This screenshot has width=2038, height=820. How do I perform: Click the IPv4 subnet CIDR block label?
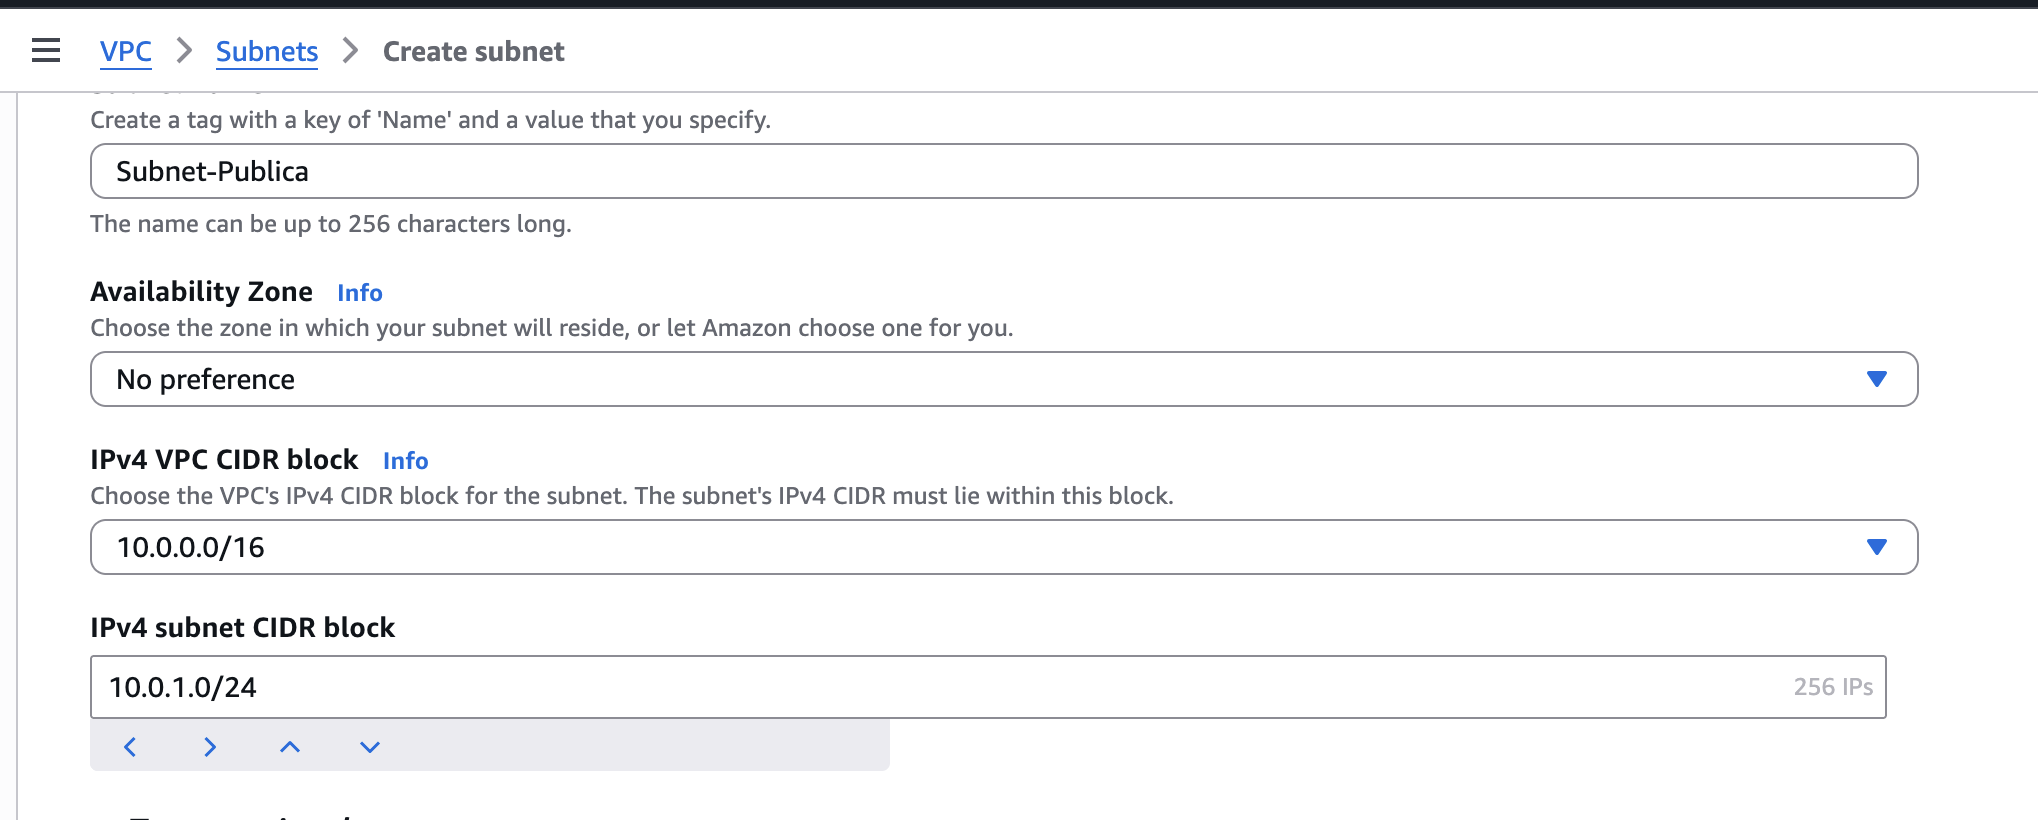(x=243, y=627)
